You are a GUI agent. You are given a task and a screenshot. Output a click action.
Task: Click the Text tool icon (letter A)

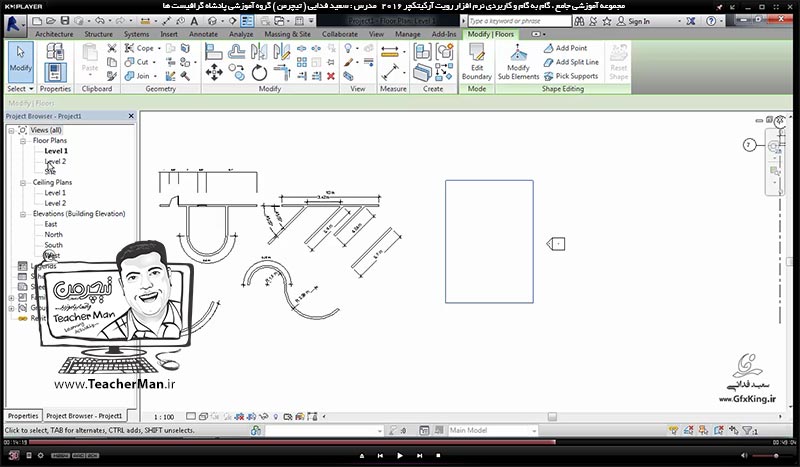[194, 21]
